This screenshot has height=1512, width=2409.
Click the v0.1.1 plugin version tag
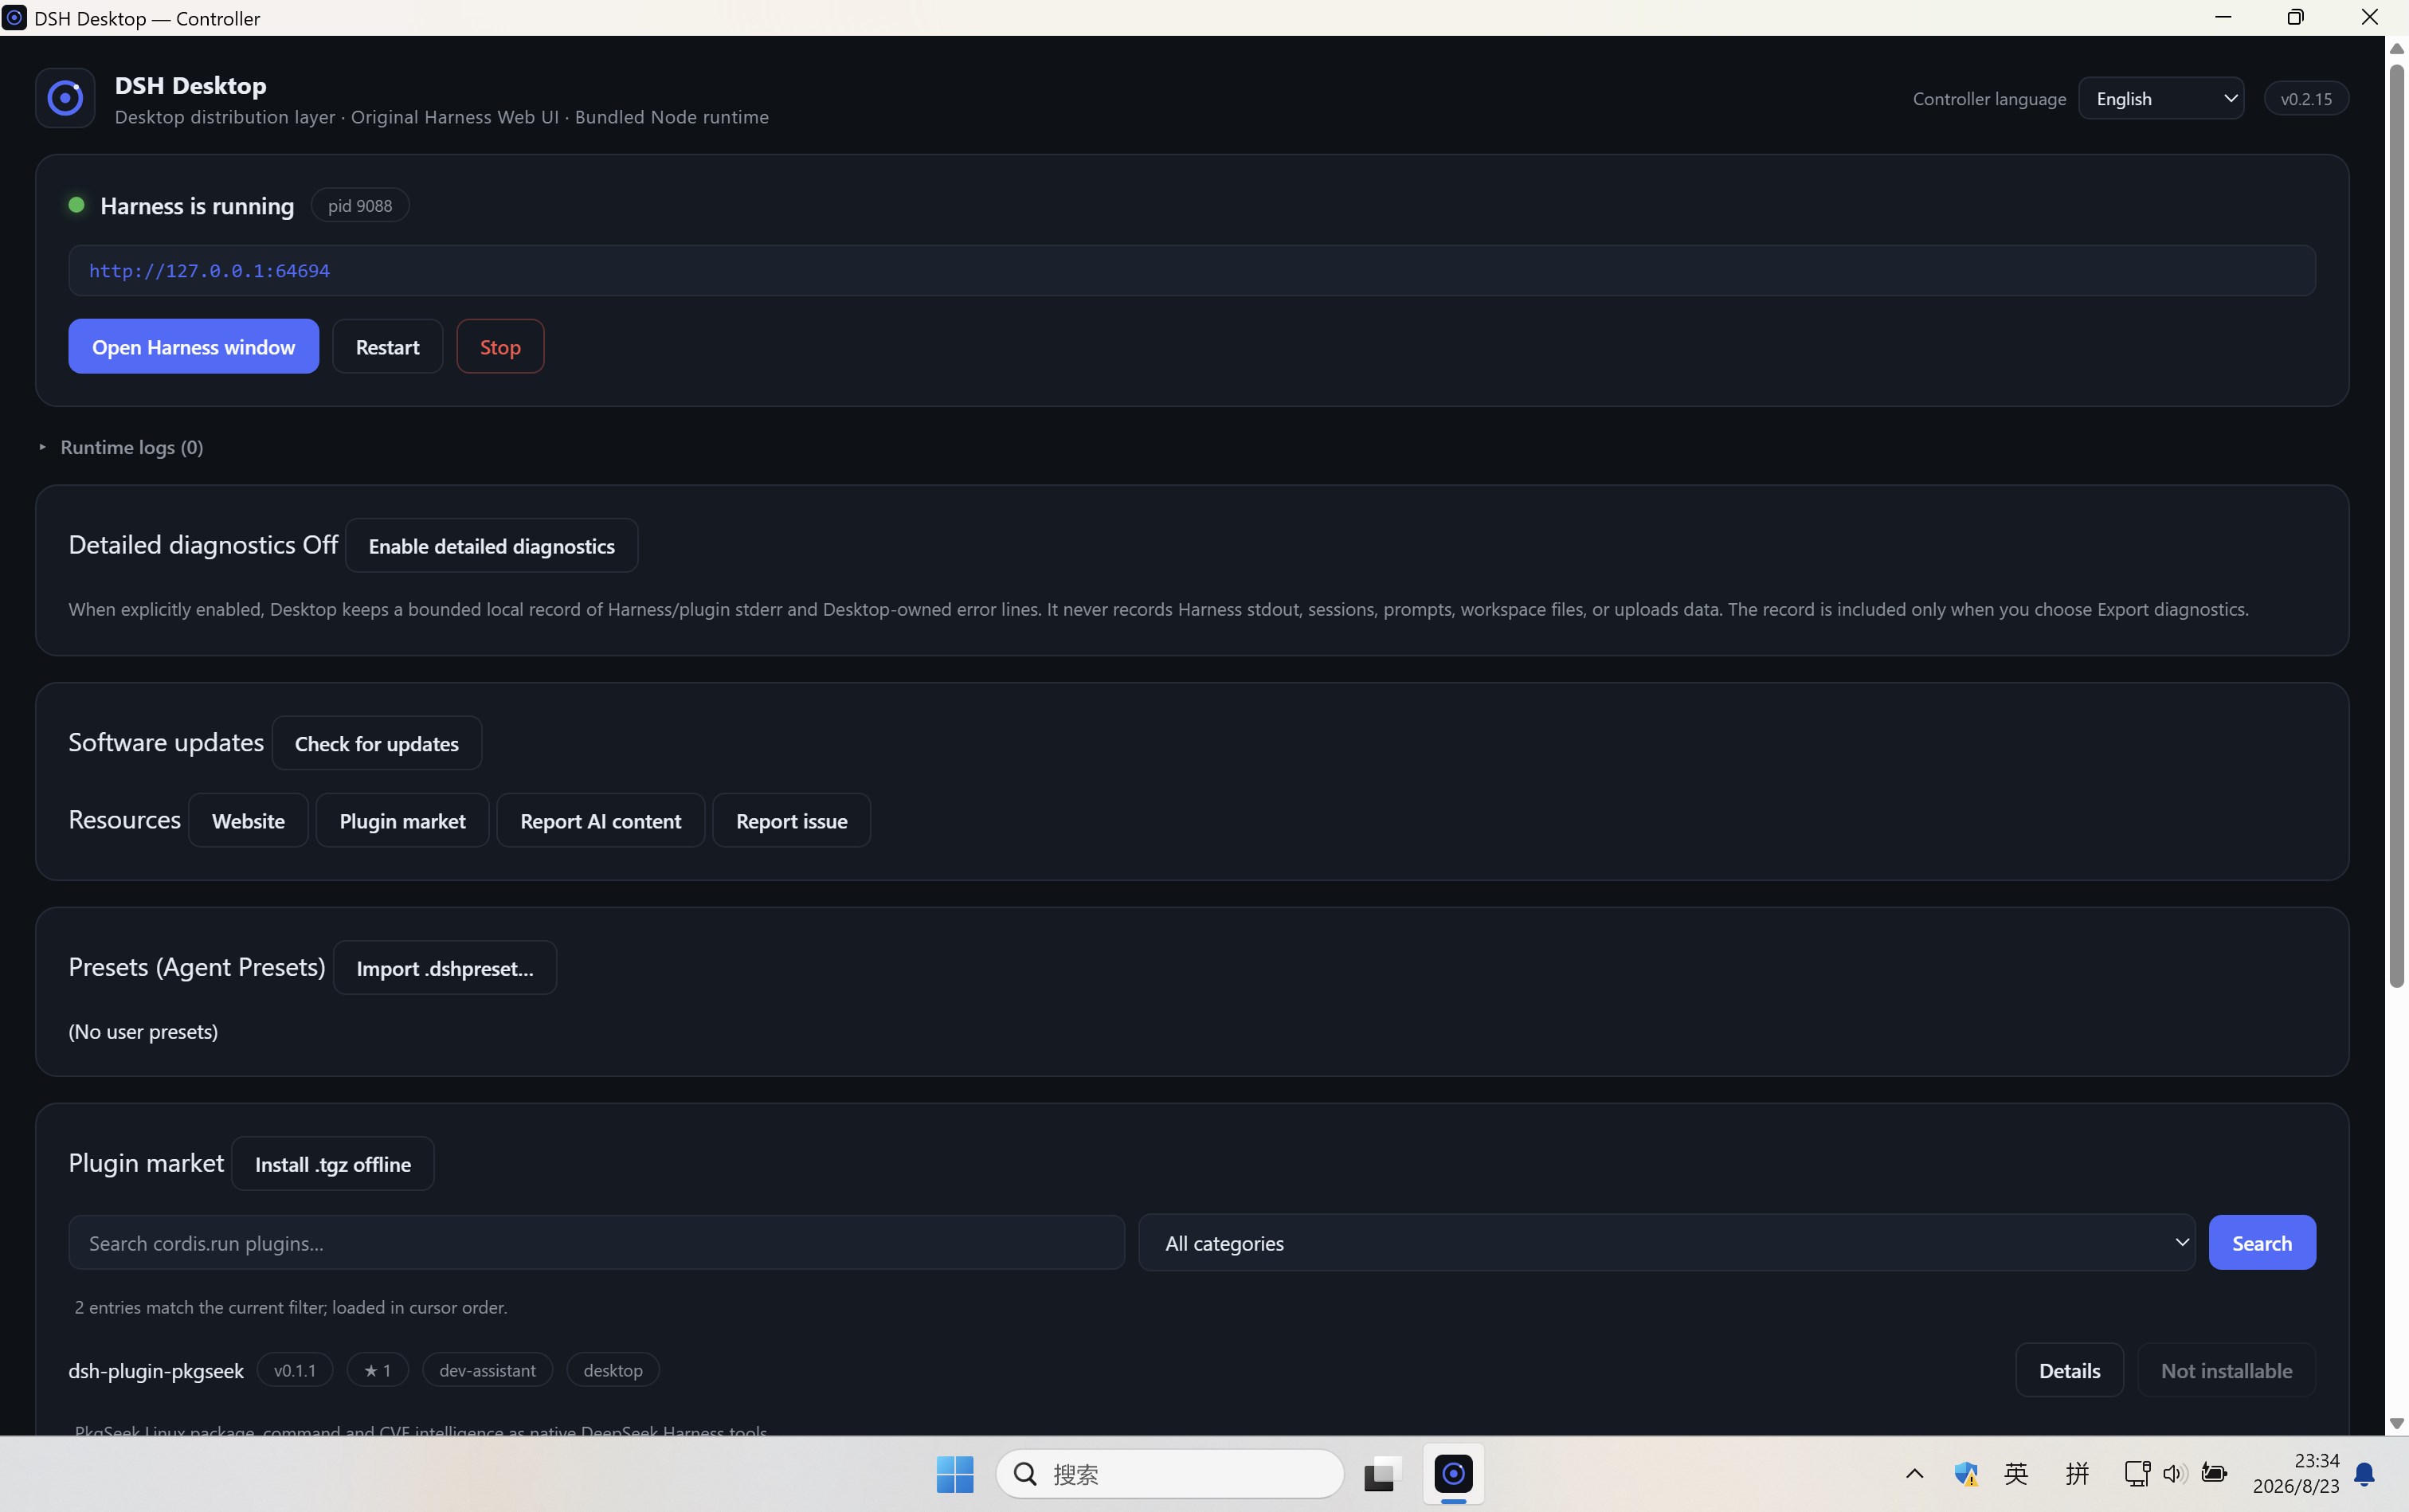(x=295, y=1370)
